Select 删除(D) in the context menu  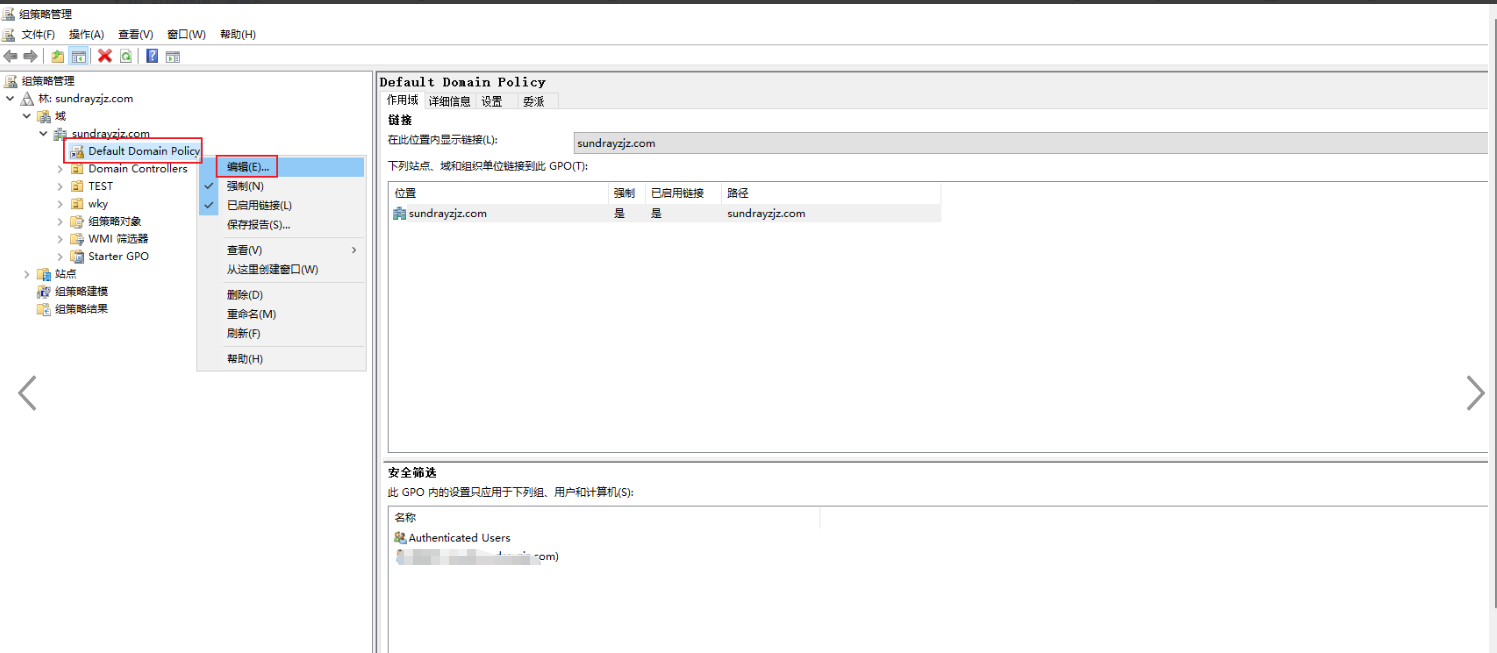245,295
